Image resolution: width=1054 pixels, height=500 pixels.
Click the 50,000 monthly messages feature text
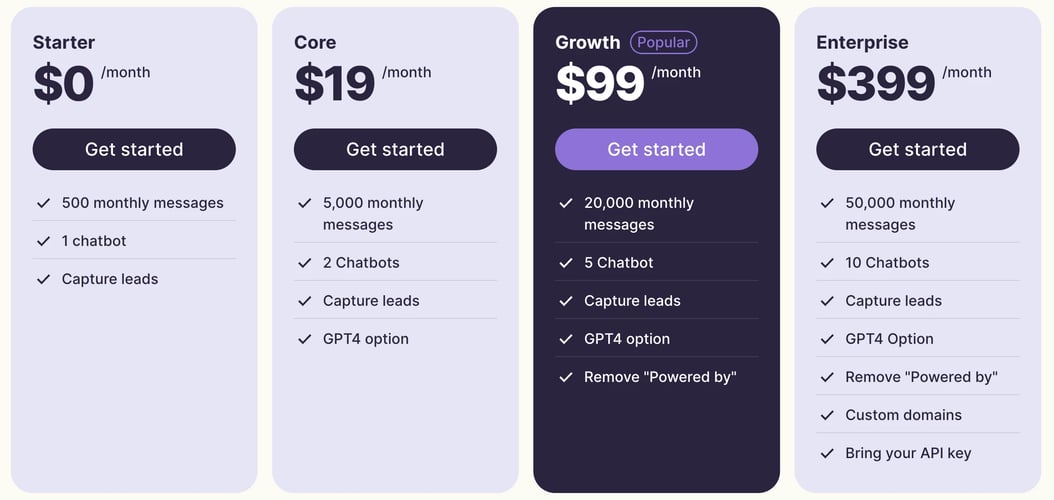900,214
